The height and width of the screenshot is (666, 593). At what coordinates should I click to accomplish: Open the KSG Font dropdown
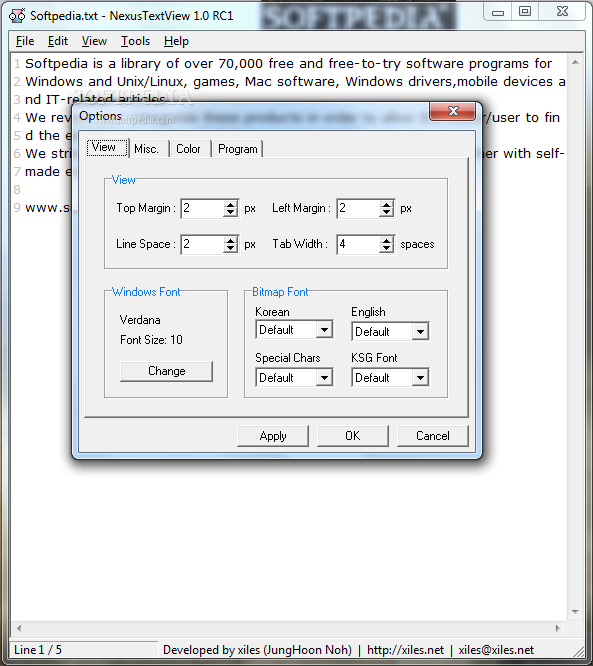pyautogui.click(x=421, y=378)
